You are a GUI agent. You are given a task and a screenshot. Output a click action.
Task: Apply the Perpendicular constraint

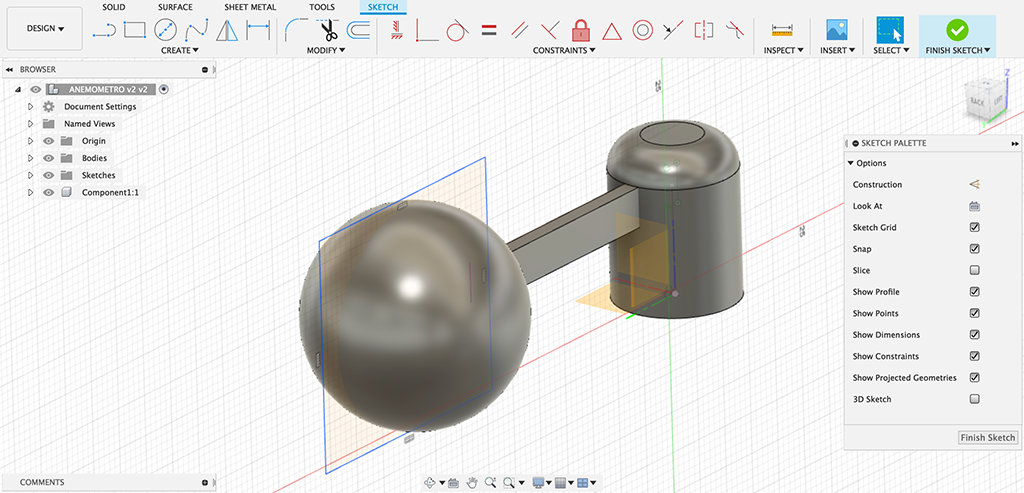550,29
